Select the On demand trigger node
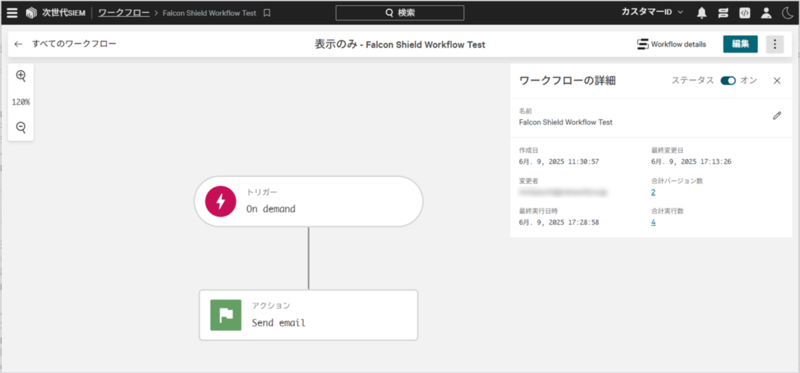 (308, 202)
